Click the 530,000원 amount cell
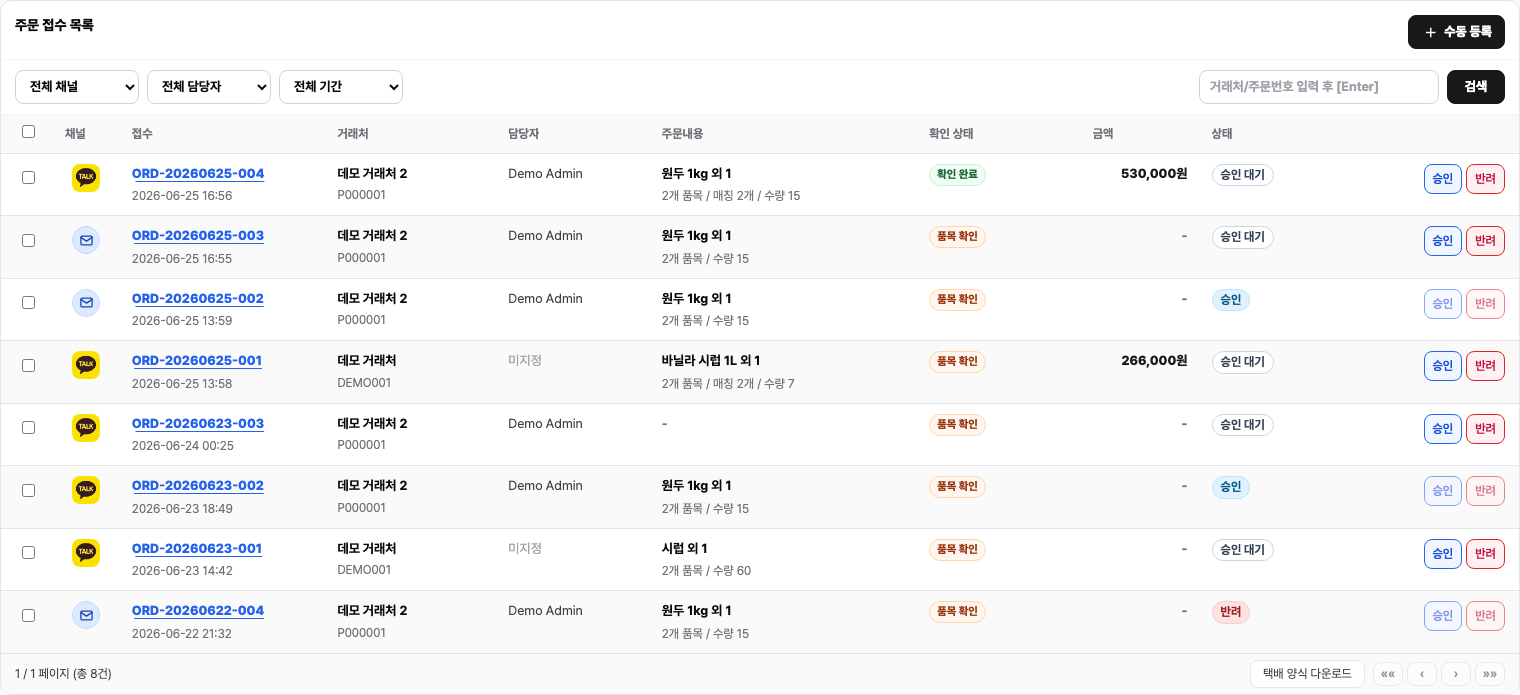1520x695 pixels. click(x=1154, y=174)
